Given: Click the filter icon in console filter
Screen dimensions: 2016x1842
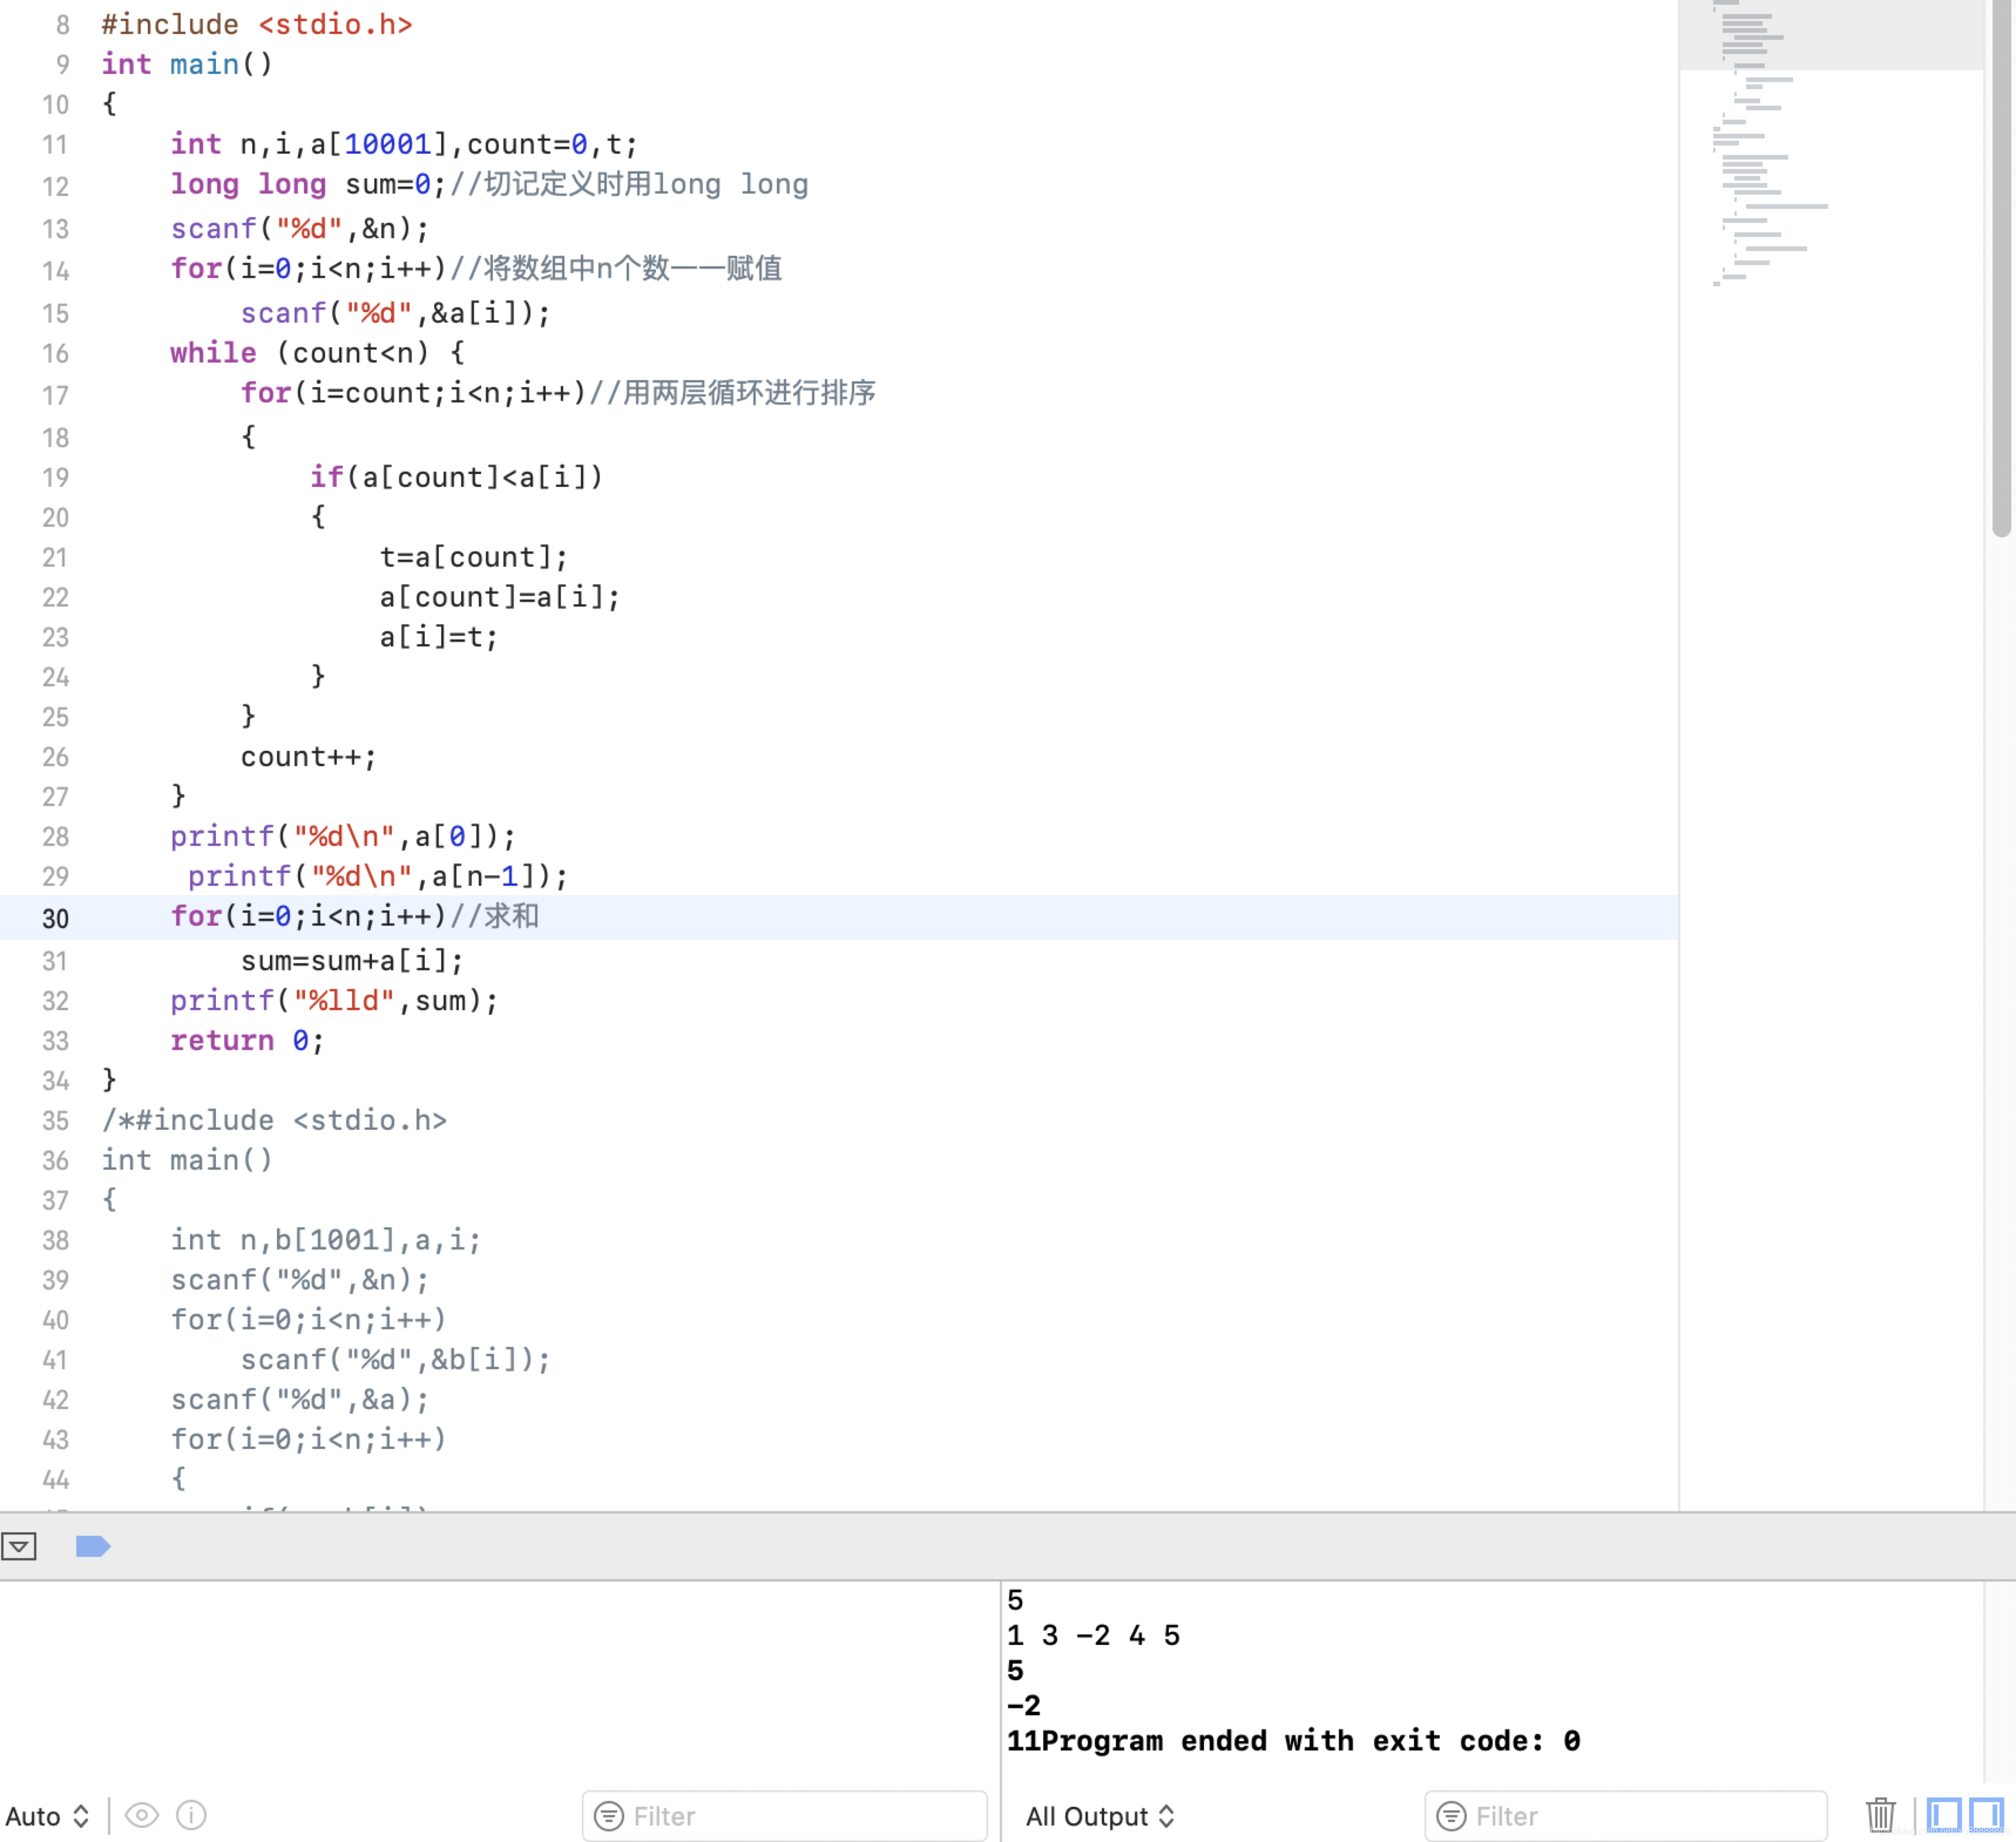Looking at the screenshot, I should 1451,1816.
